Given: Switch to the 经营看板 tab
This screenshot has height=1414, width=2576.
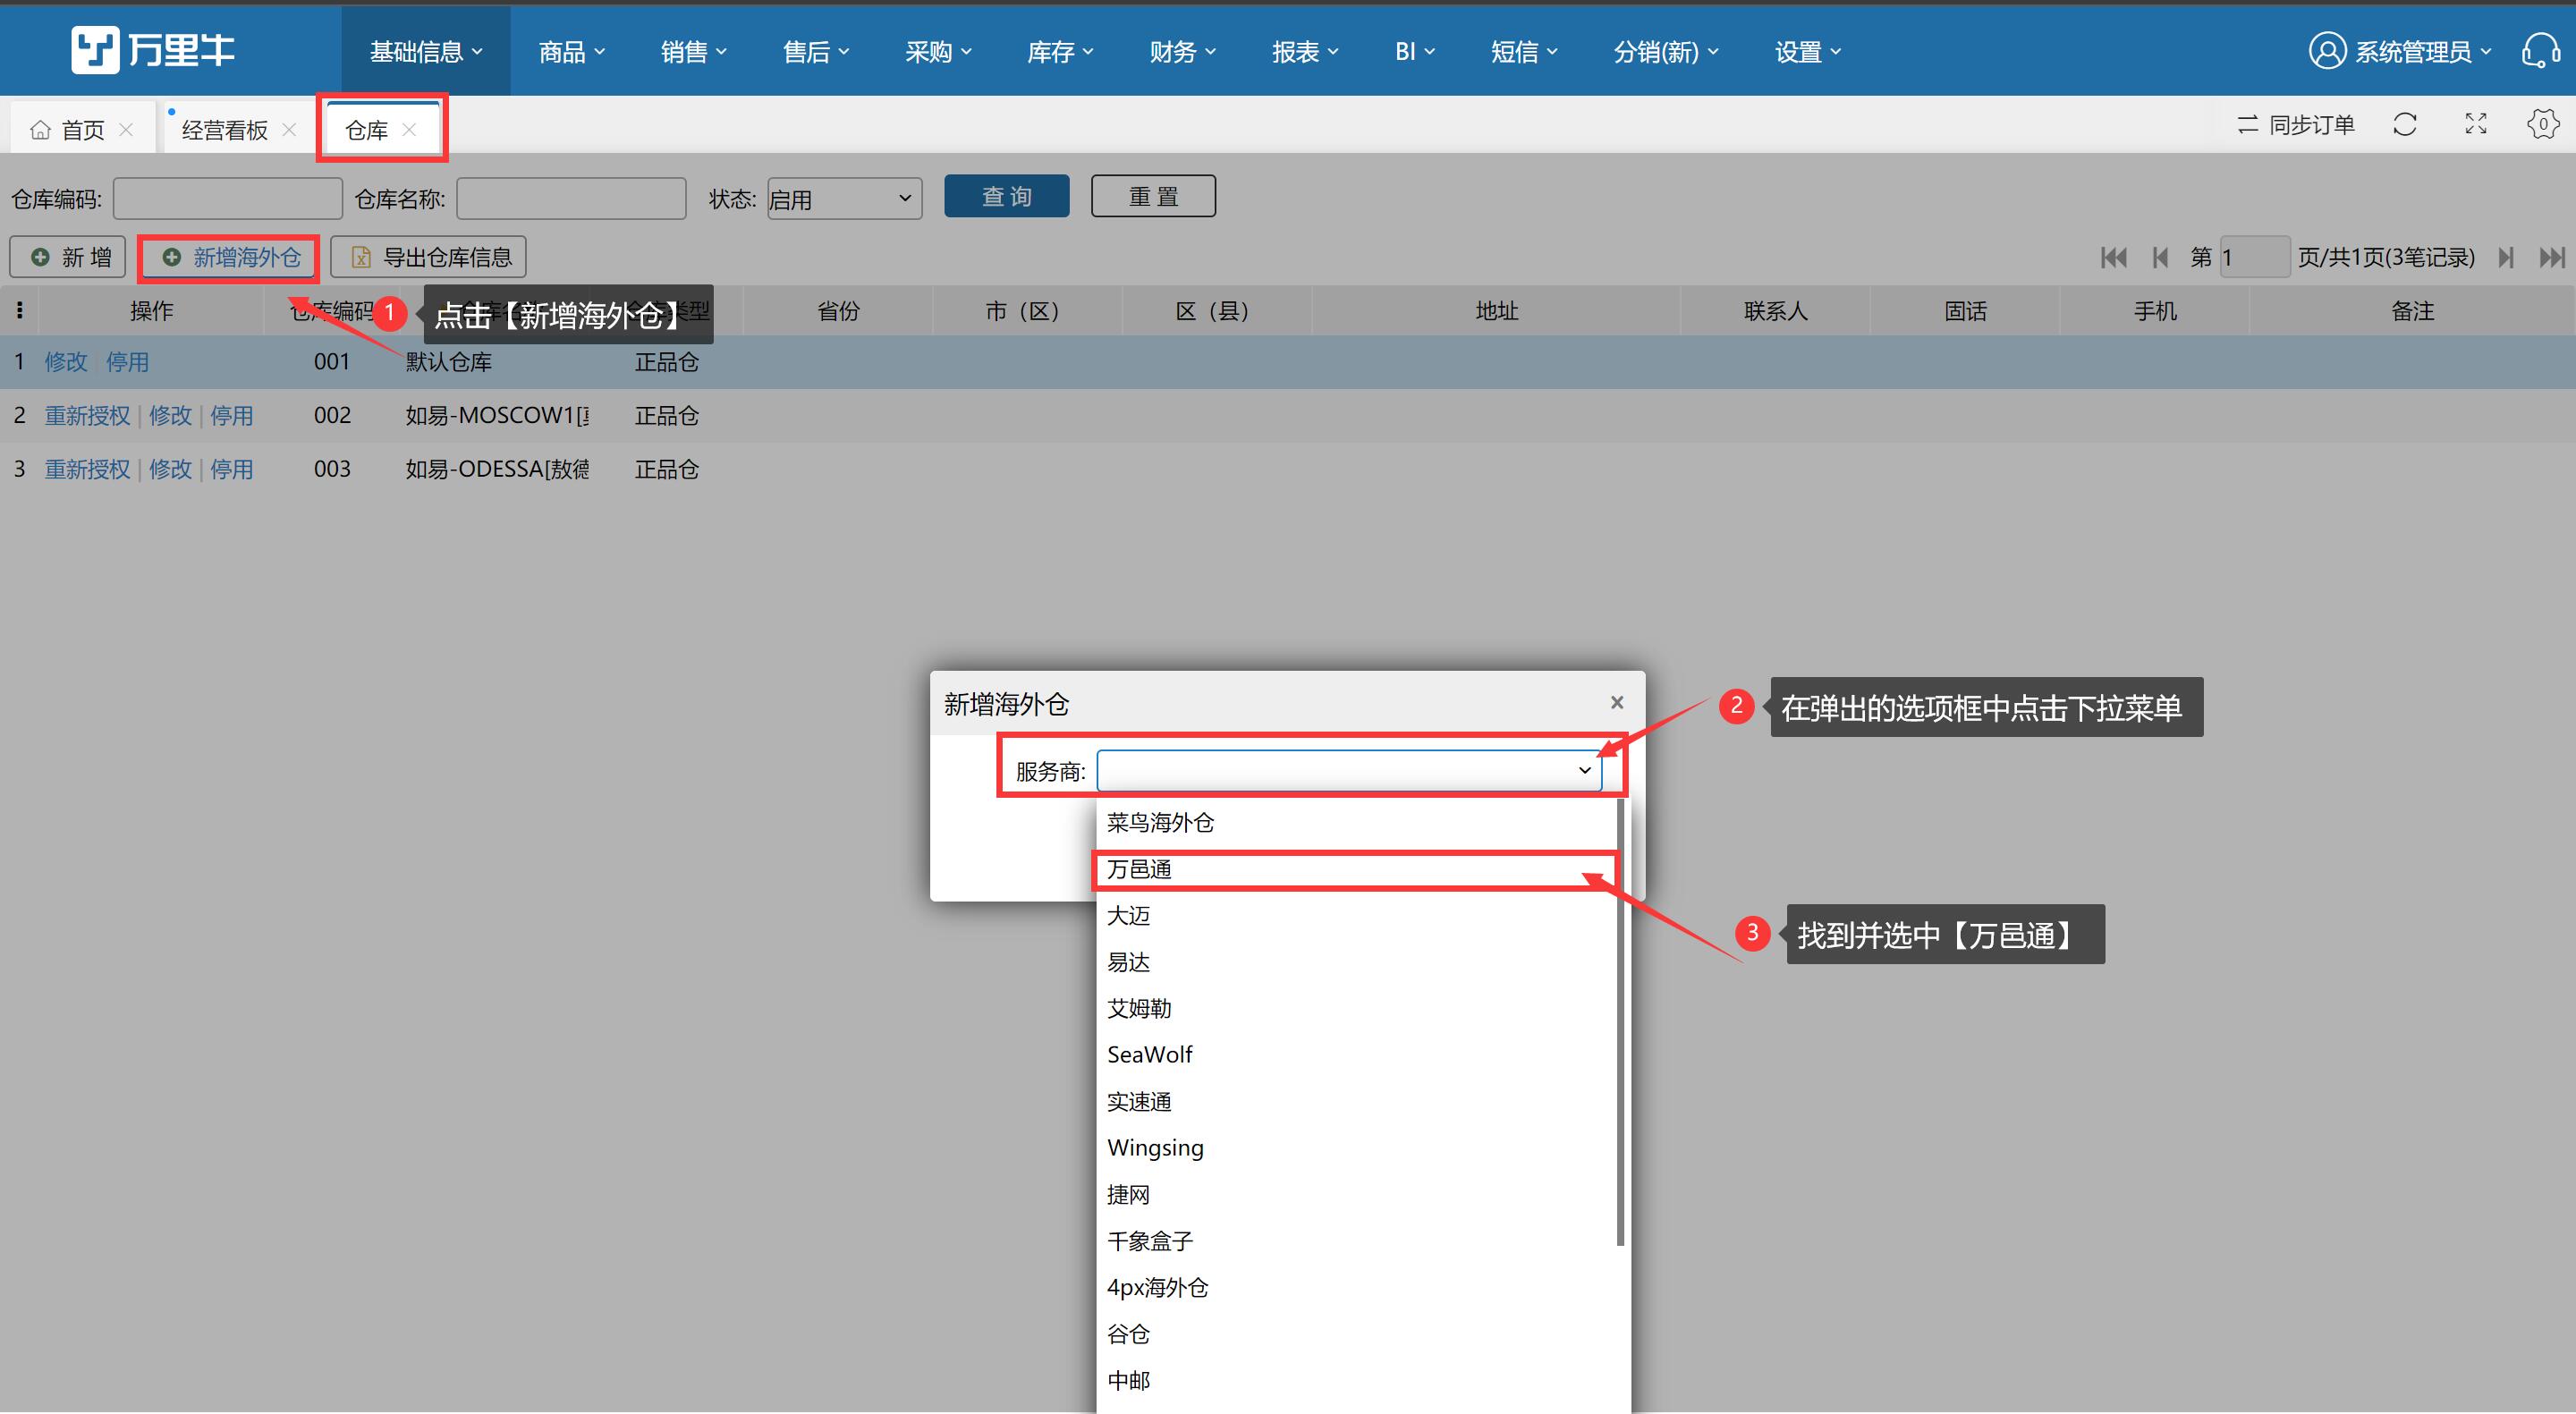Looking at the screenshot, I should 225,129.
